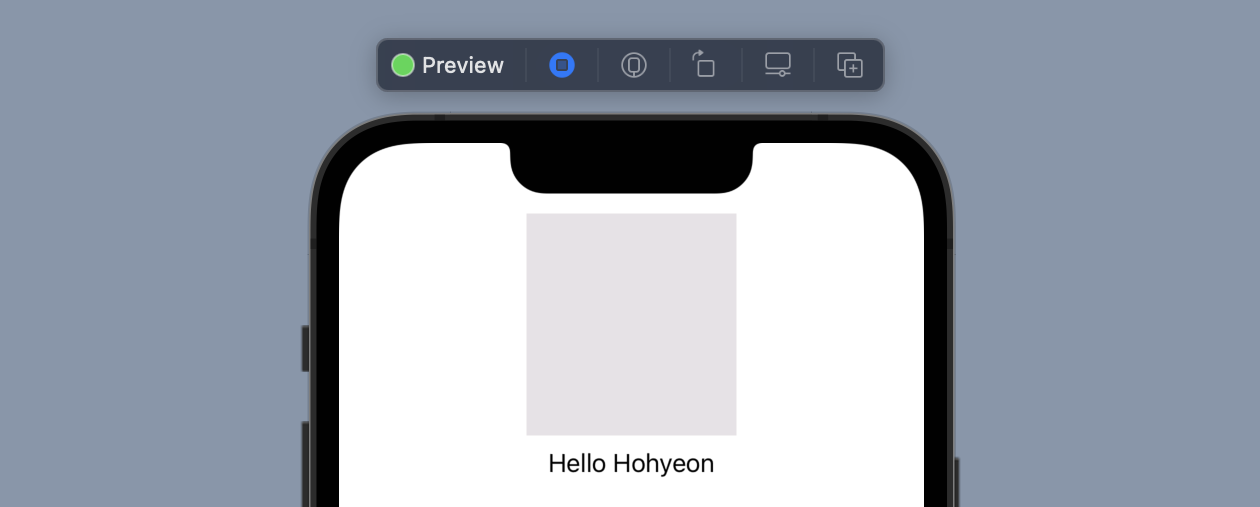This screenshot has width=1260, height=507.
Task: Open Device Settings for the preview
Action: (778, 65)
